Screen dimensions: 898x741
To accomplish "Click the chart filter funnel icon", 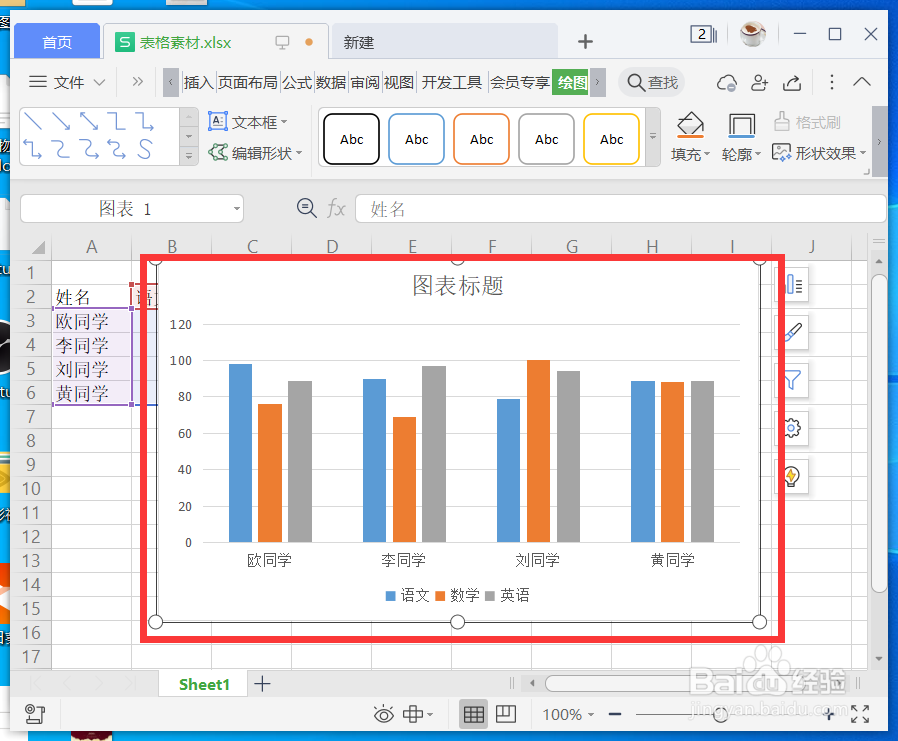I will click(x=792, y=380).
